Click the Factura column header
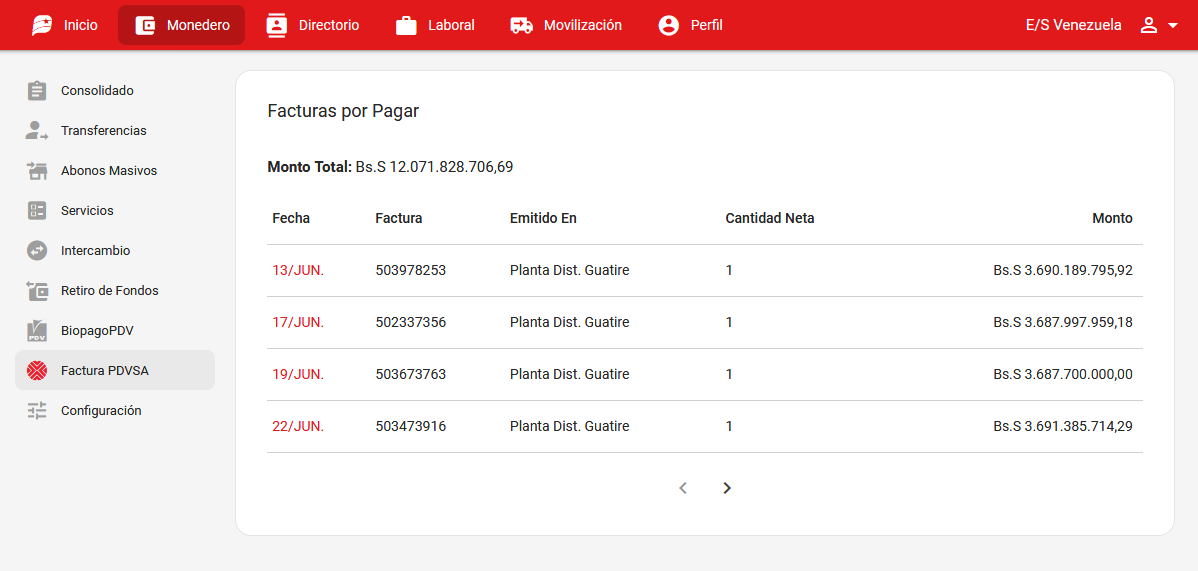This screenshot has width=1198, height=571. 399,219
